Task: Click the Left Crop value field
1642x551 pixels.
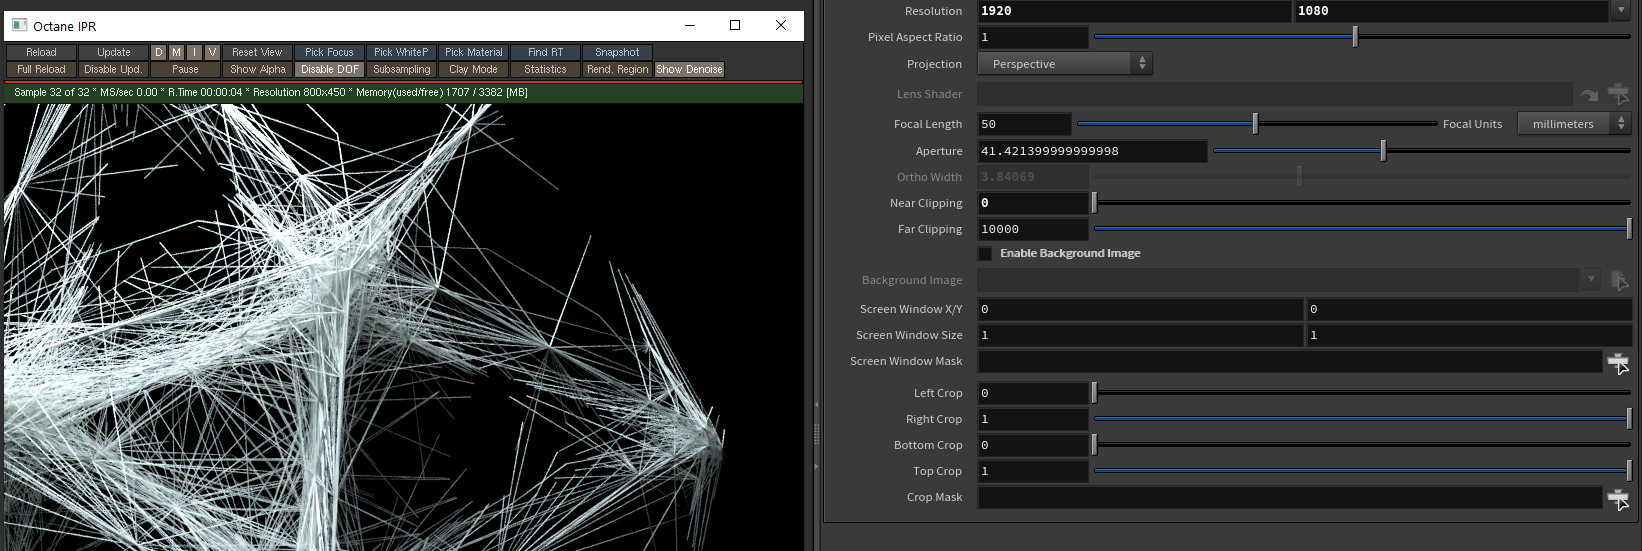Action: [1033, 393]
